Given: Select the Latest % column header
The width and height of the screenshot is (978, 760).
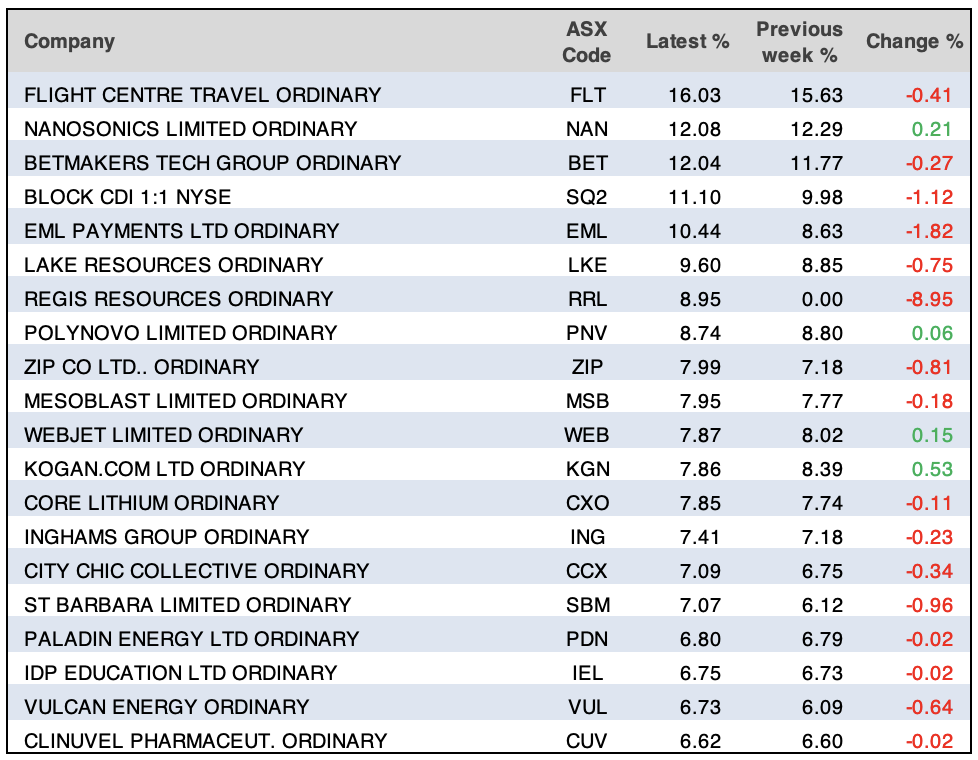Looking at the screenshot, I should [687, 41].
